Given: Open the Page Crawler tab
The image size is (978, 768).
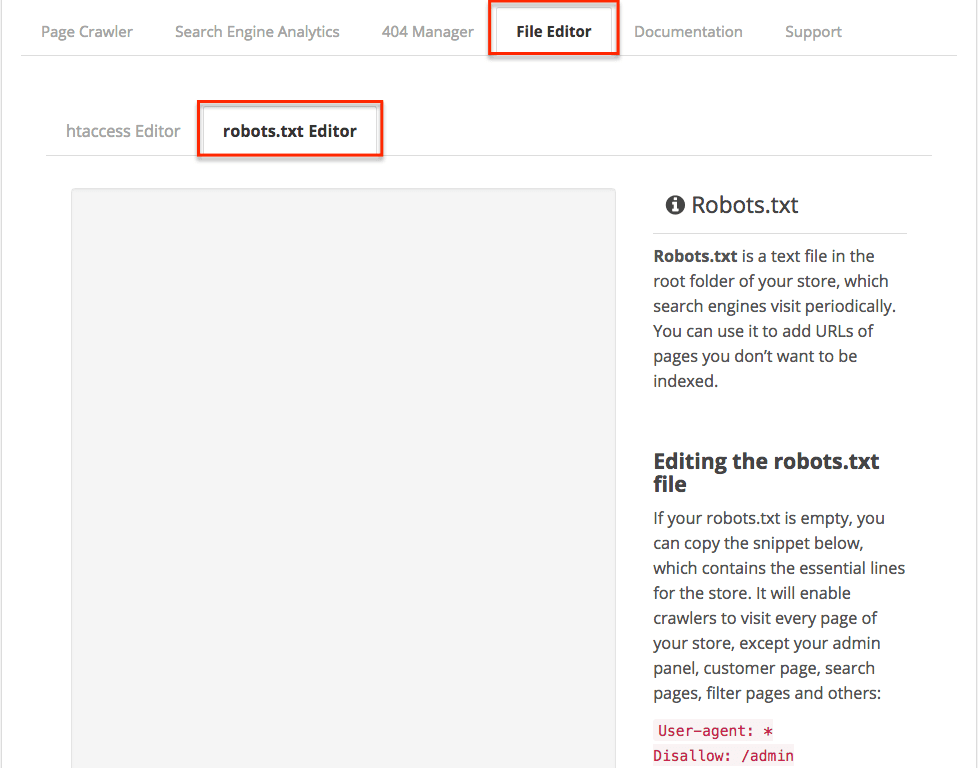Looking at the screenshot, I should (87, 32).
